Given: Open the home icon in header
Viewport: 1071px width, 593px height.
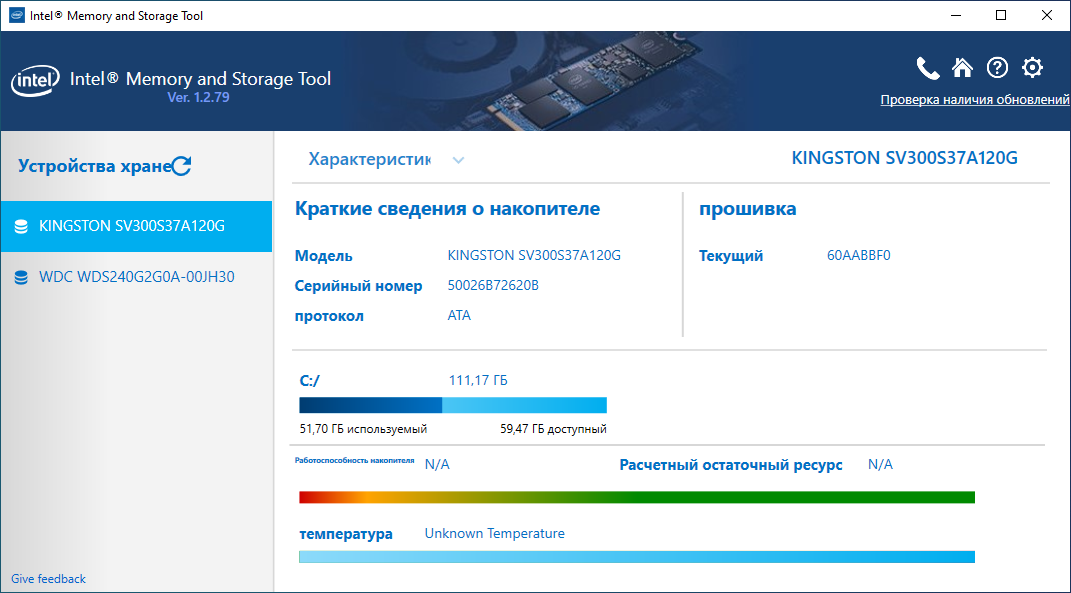Looking at the screenshot, I should [x=962, y=68].
